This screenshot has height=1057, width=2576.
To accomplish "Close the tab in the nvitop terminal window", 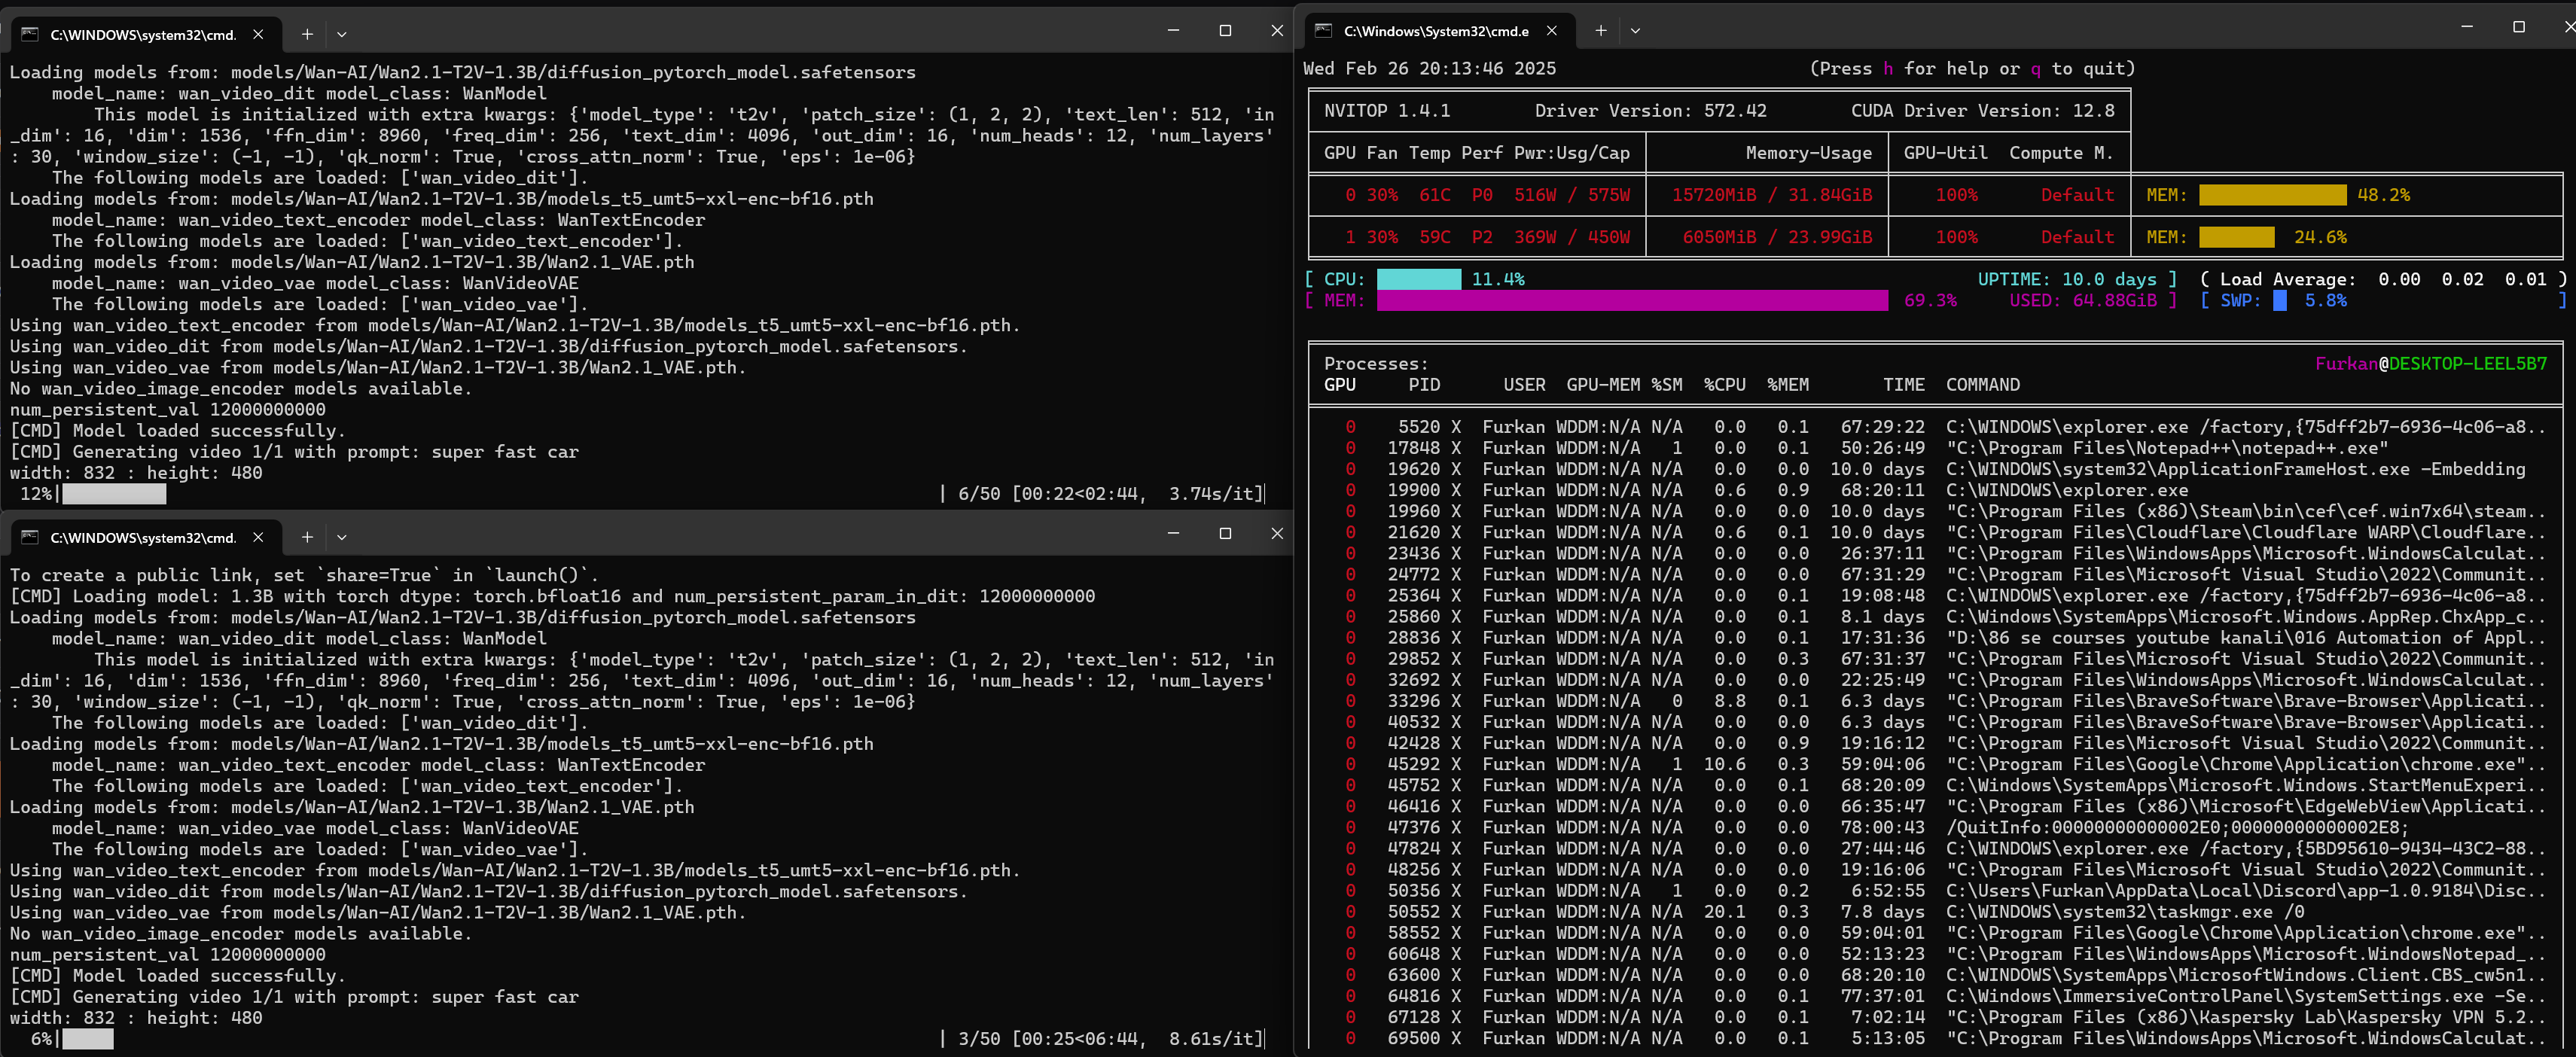I will coord(1552,30).
